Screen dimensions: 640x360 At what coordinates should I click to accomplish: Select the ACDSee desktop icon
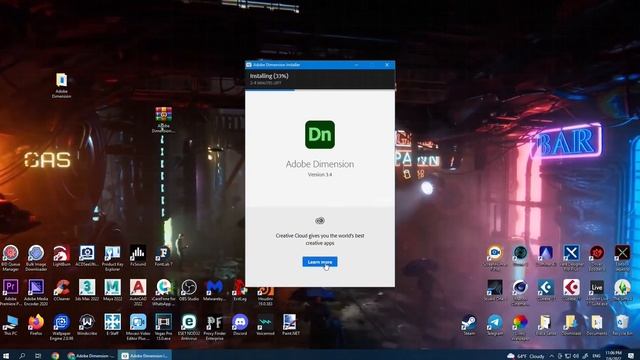coord(87,256)
